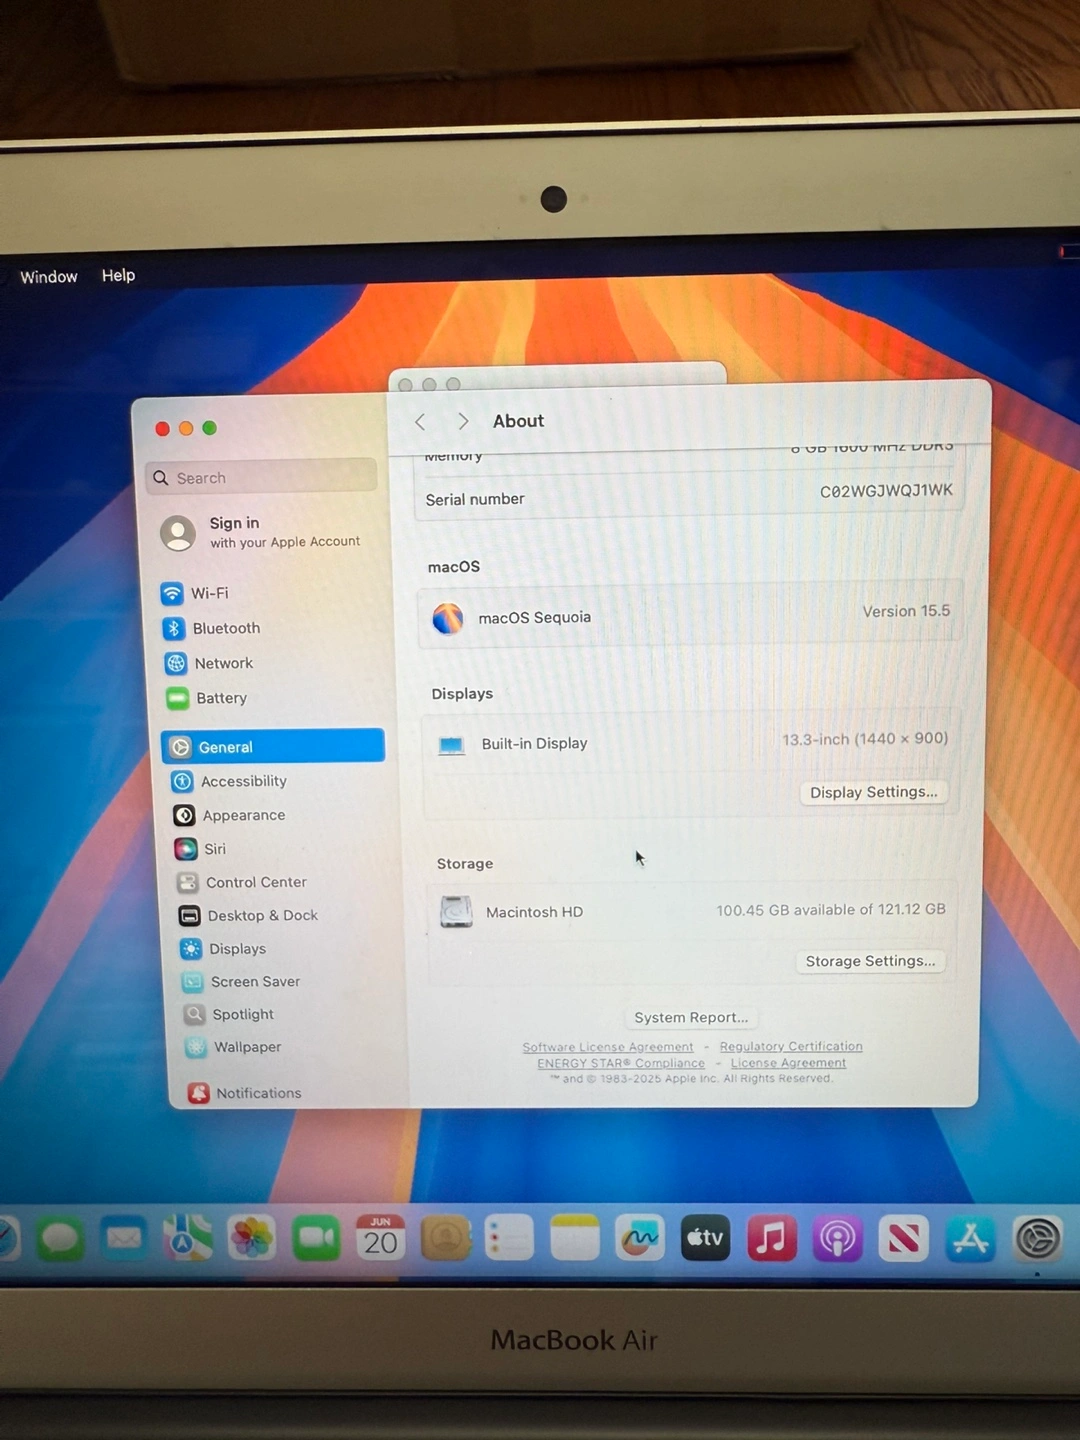
Task: Launch Music from the Dock
Action: coord(772,1238)
